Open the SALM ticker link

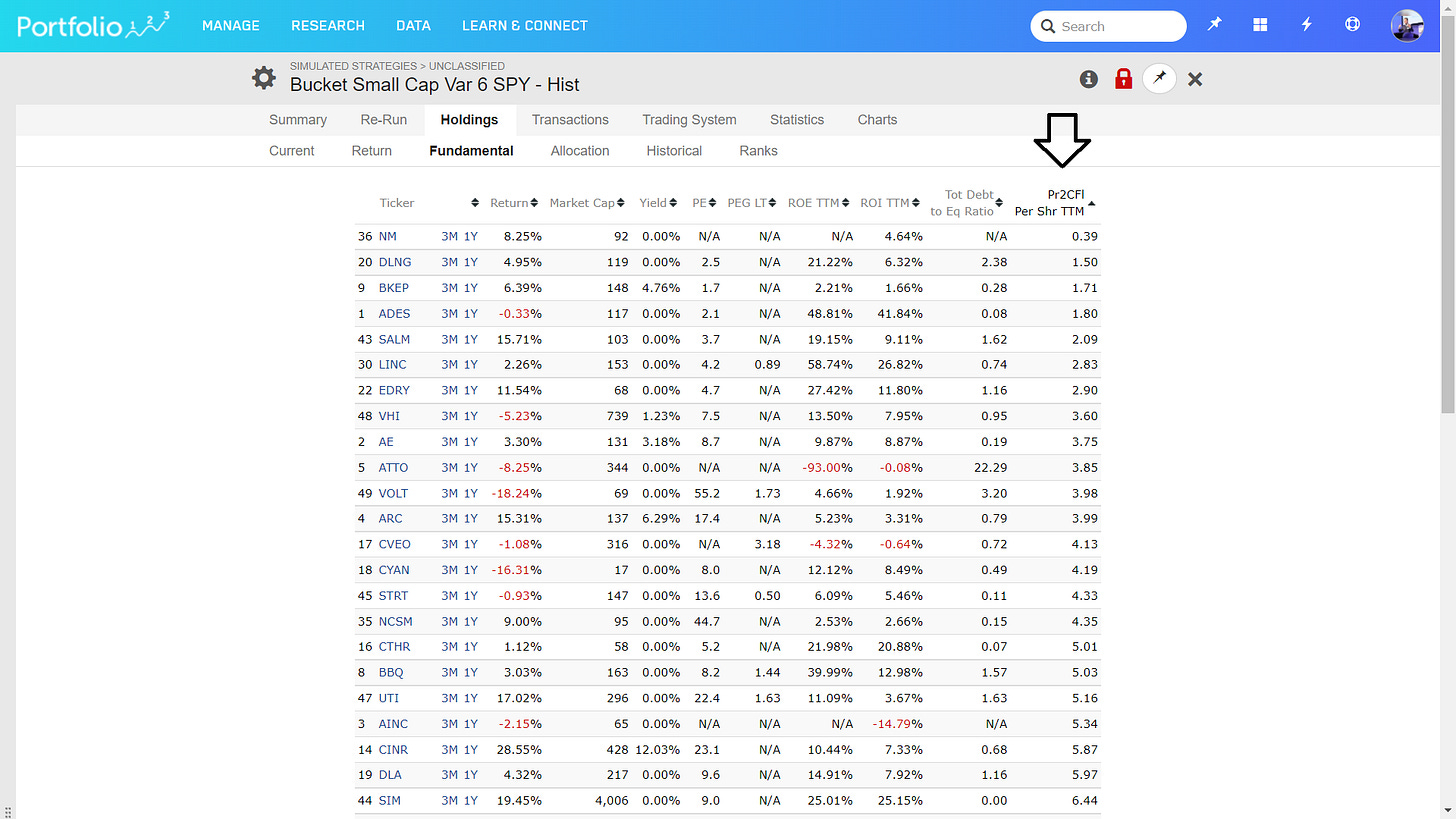tap(394, 339)
